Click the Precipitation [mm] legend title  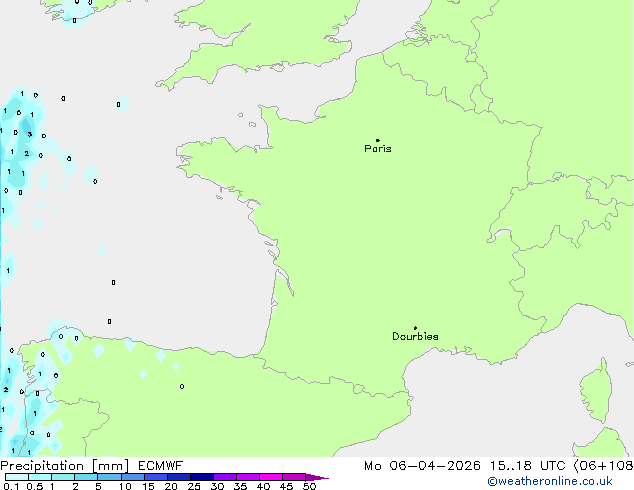pyautogui.click(x=64, y=466)
